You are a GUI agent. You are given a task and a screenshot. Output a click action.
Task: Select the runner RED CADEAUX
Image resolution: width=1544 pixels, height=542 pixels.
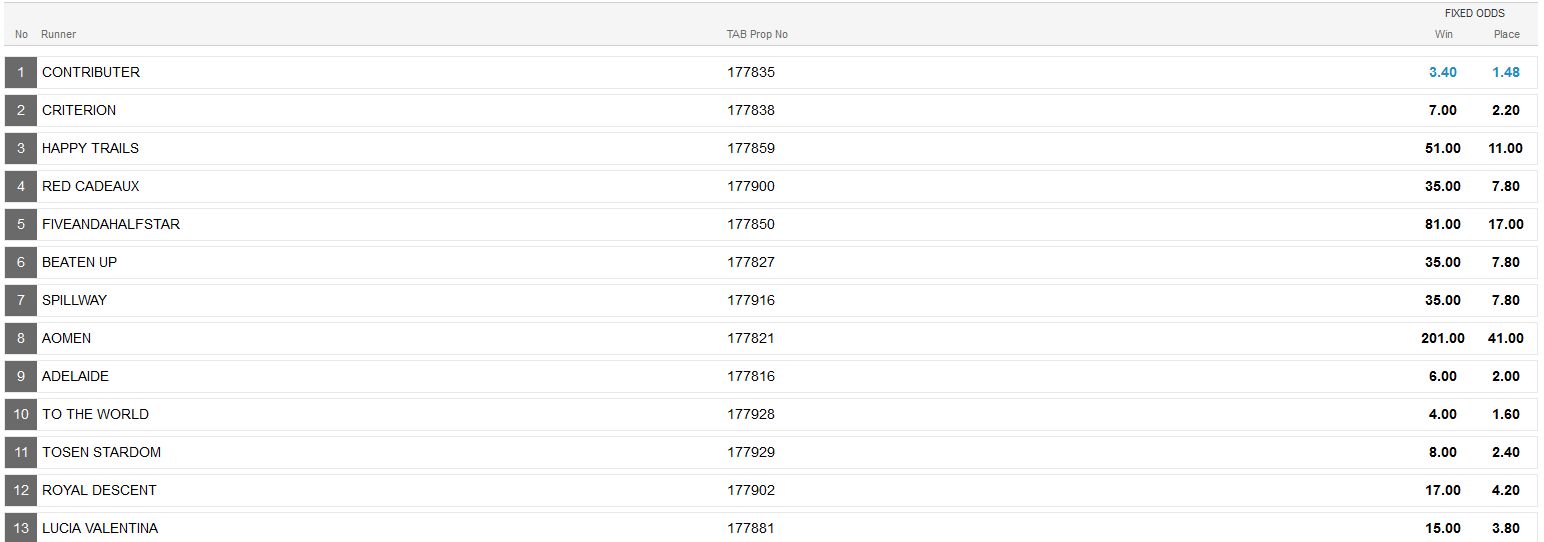coord(90,186)
